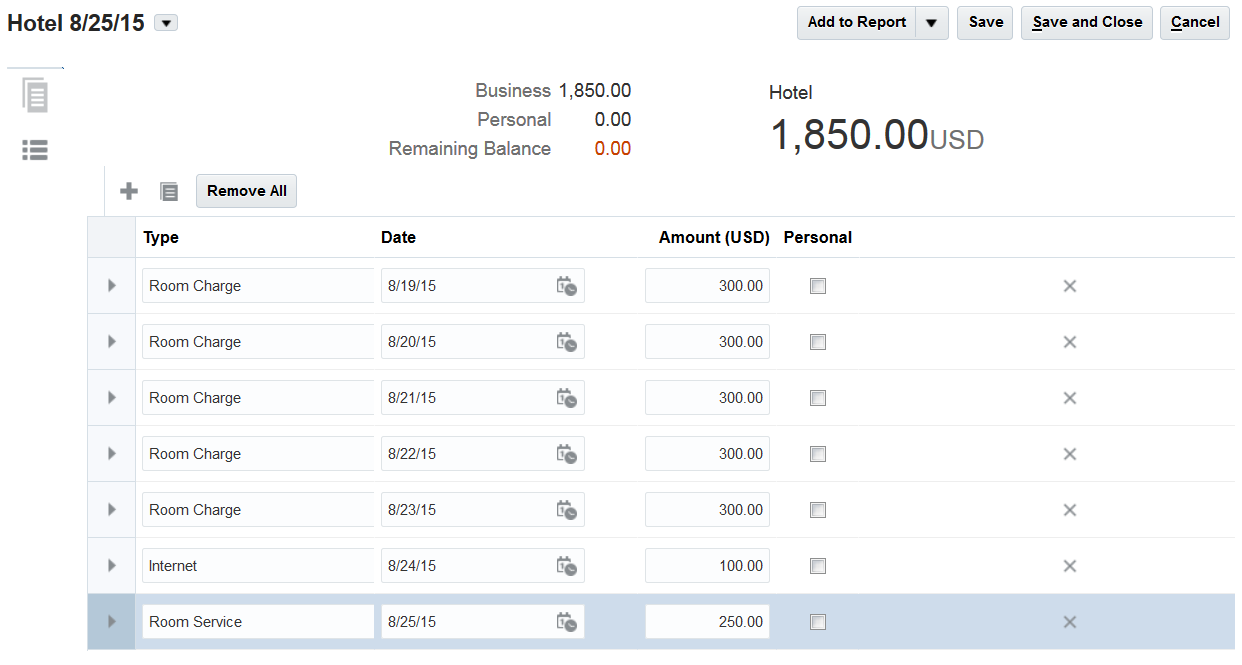The height and width of the screenshot is (665, 1242).
Task: Delete the 8/20/15 Room Charge row
Action: pyautogui.click(x=1069, y=342)
